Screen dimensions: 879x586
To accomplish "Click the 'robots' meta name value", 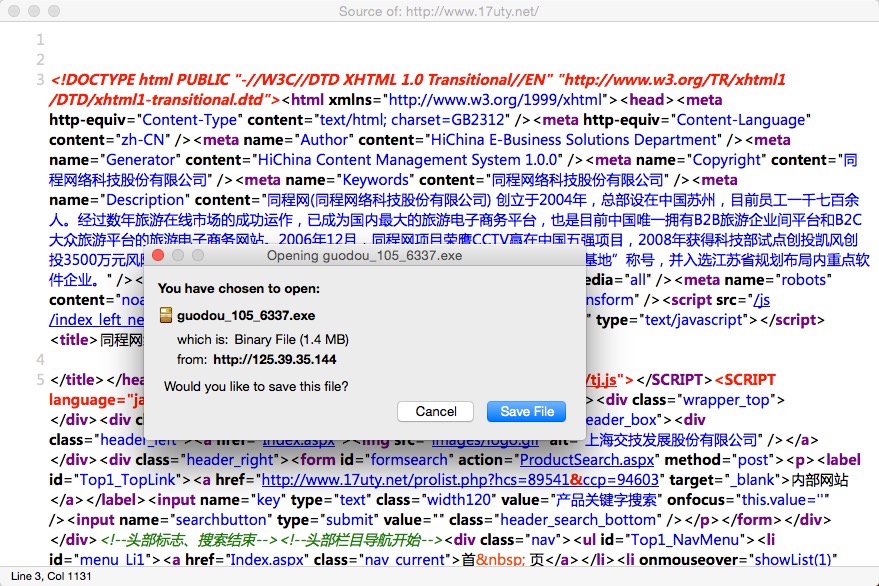I will 803,280.
